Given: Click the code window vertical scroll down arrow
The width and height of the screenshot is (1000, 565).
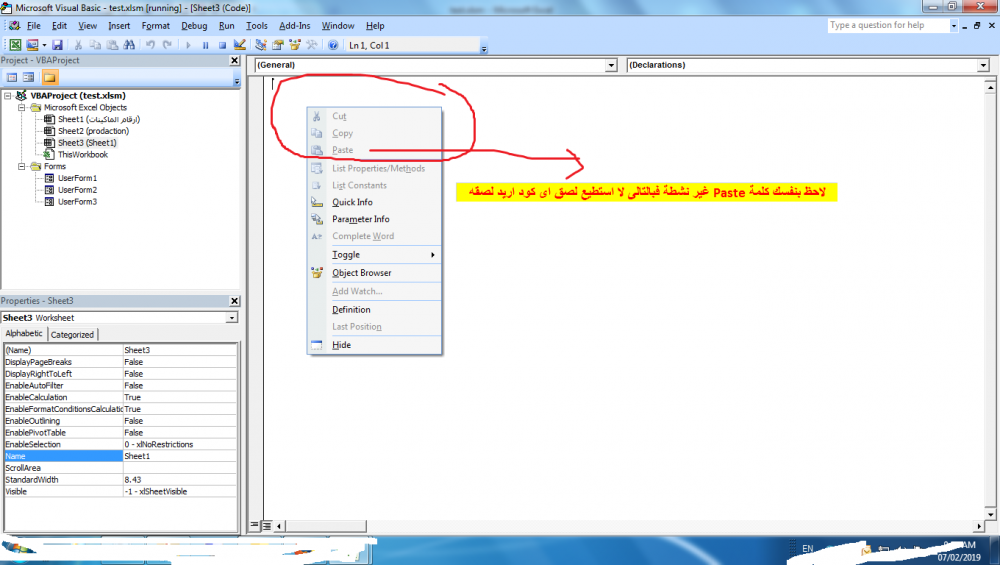Looking at the screenshot, I should 990,514.
